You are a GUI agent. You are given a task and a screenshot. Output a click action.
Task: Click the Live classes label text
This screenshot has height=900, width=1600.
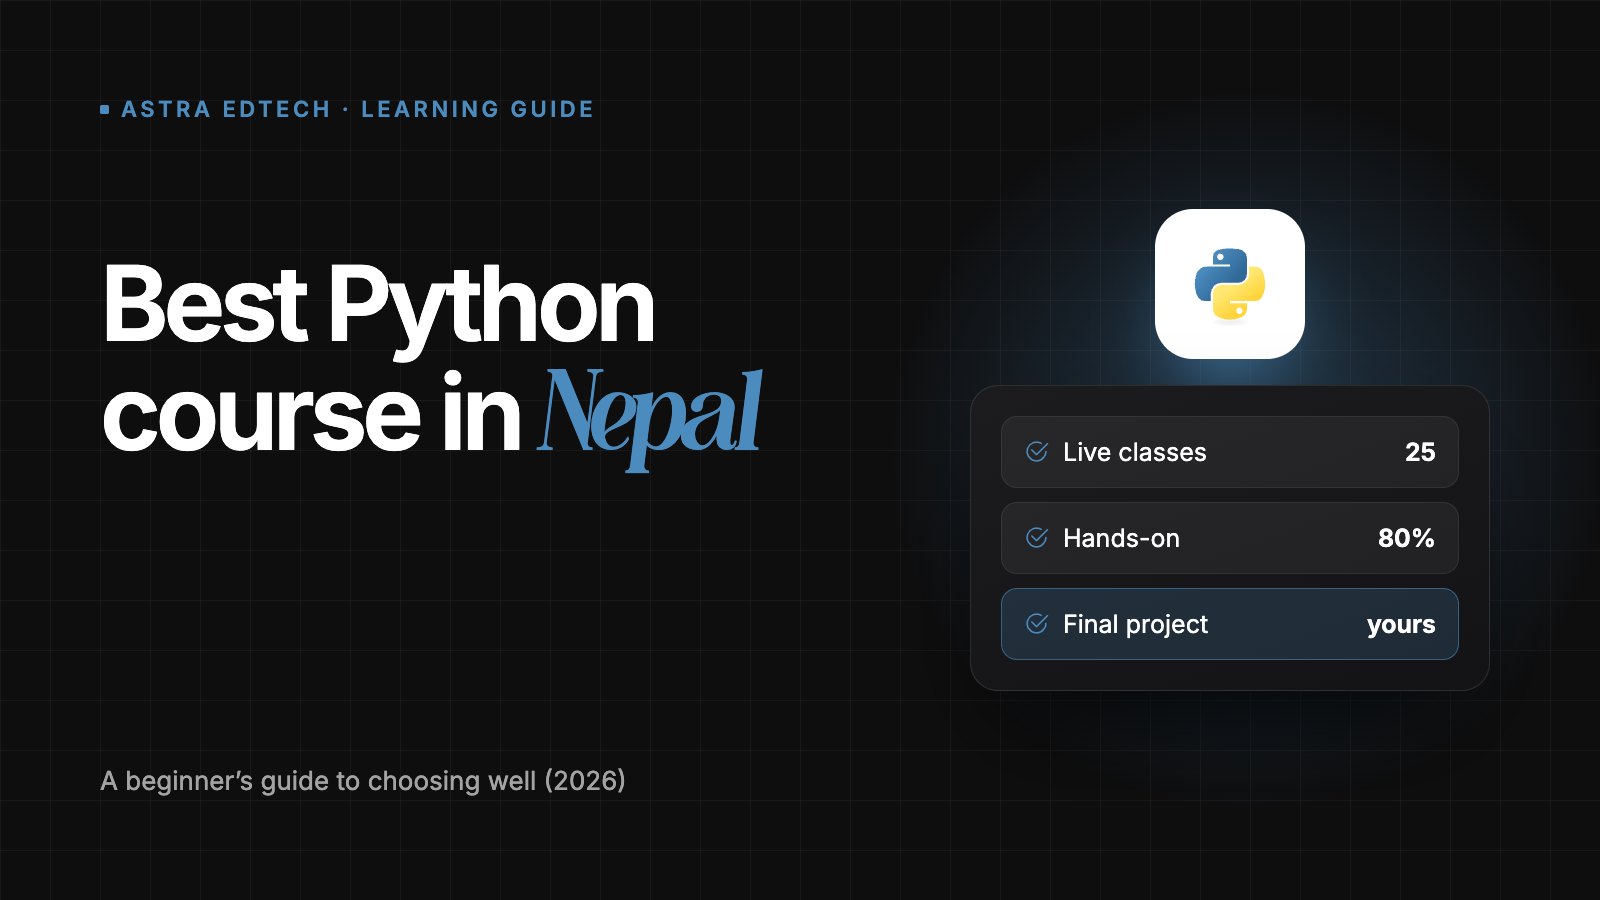pos(1135,452)
